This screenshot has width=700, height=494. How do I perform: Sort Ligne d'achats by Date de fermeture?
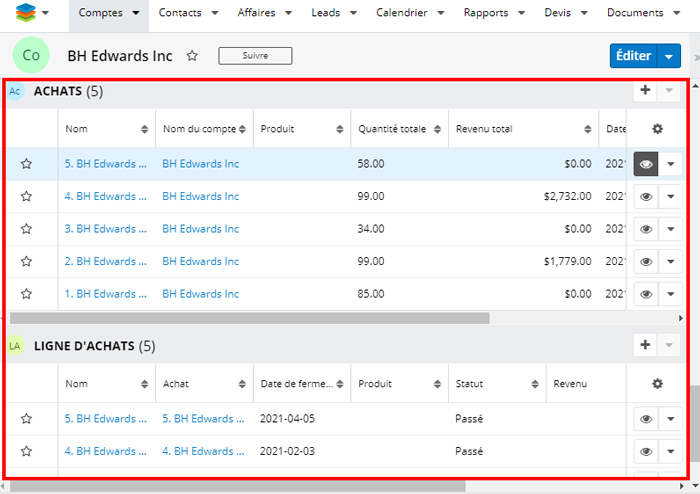coord(340,384)
